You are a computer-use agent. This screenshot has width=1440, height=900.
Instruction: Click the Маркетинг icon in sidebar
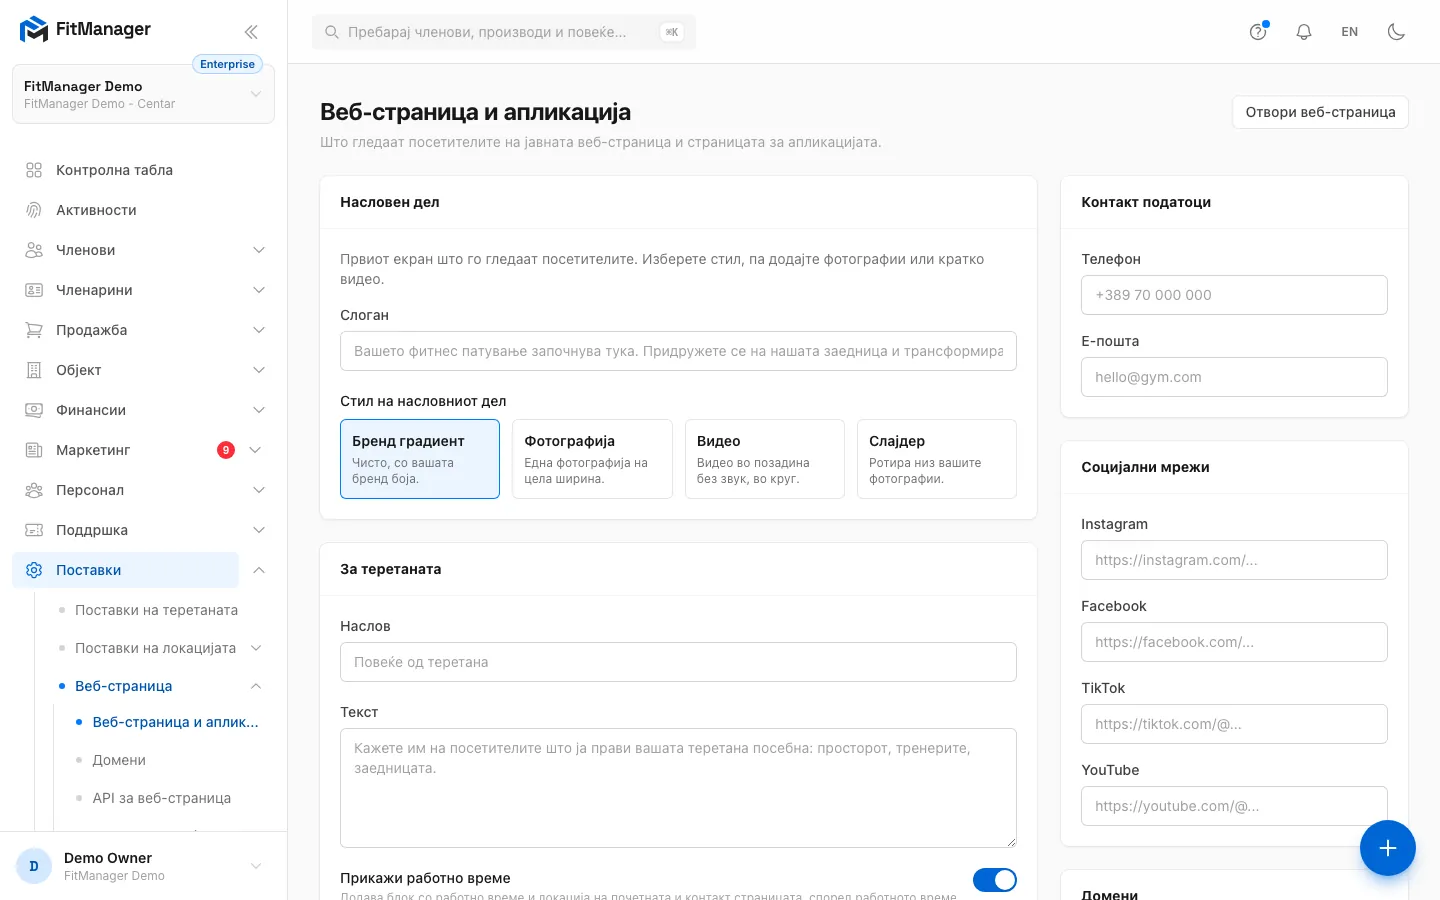click(34, 450)
